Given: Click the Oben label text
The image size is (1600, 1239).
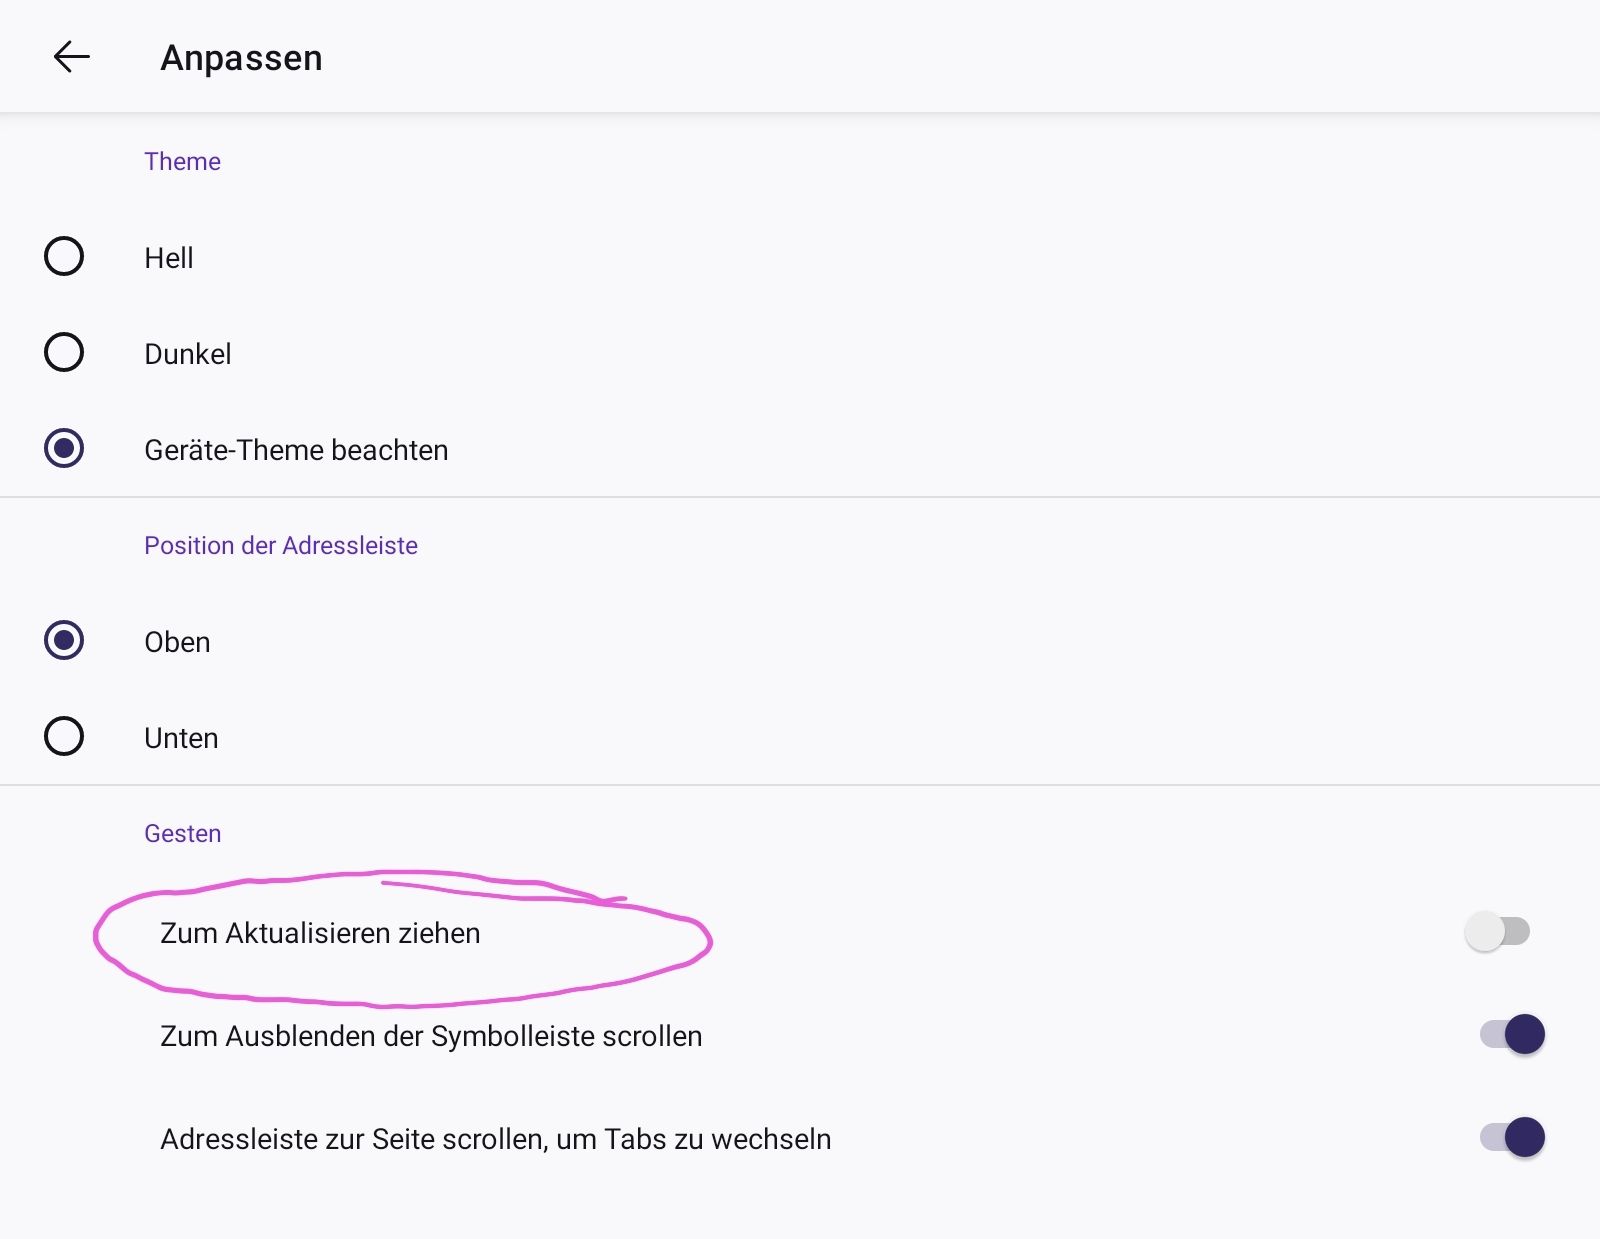Looking at the screenshot, I should [177, 642].
